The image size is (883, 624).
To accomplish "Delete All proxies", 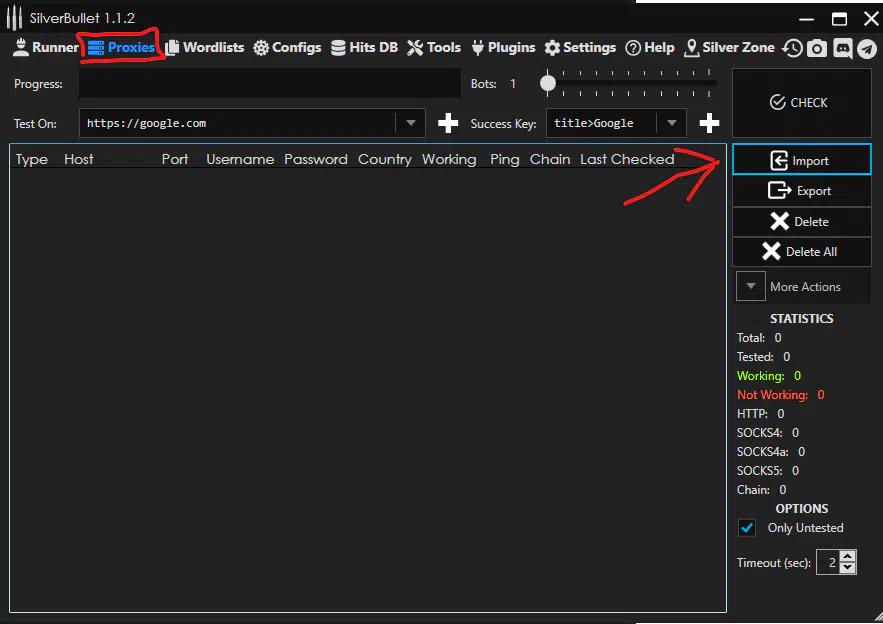I will click(x=801, y=252).
